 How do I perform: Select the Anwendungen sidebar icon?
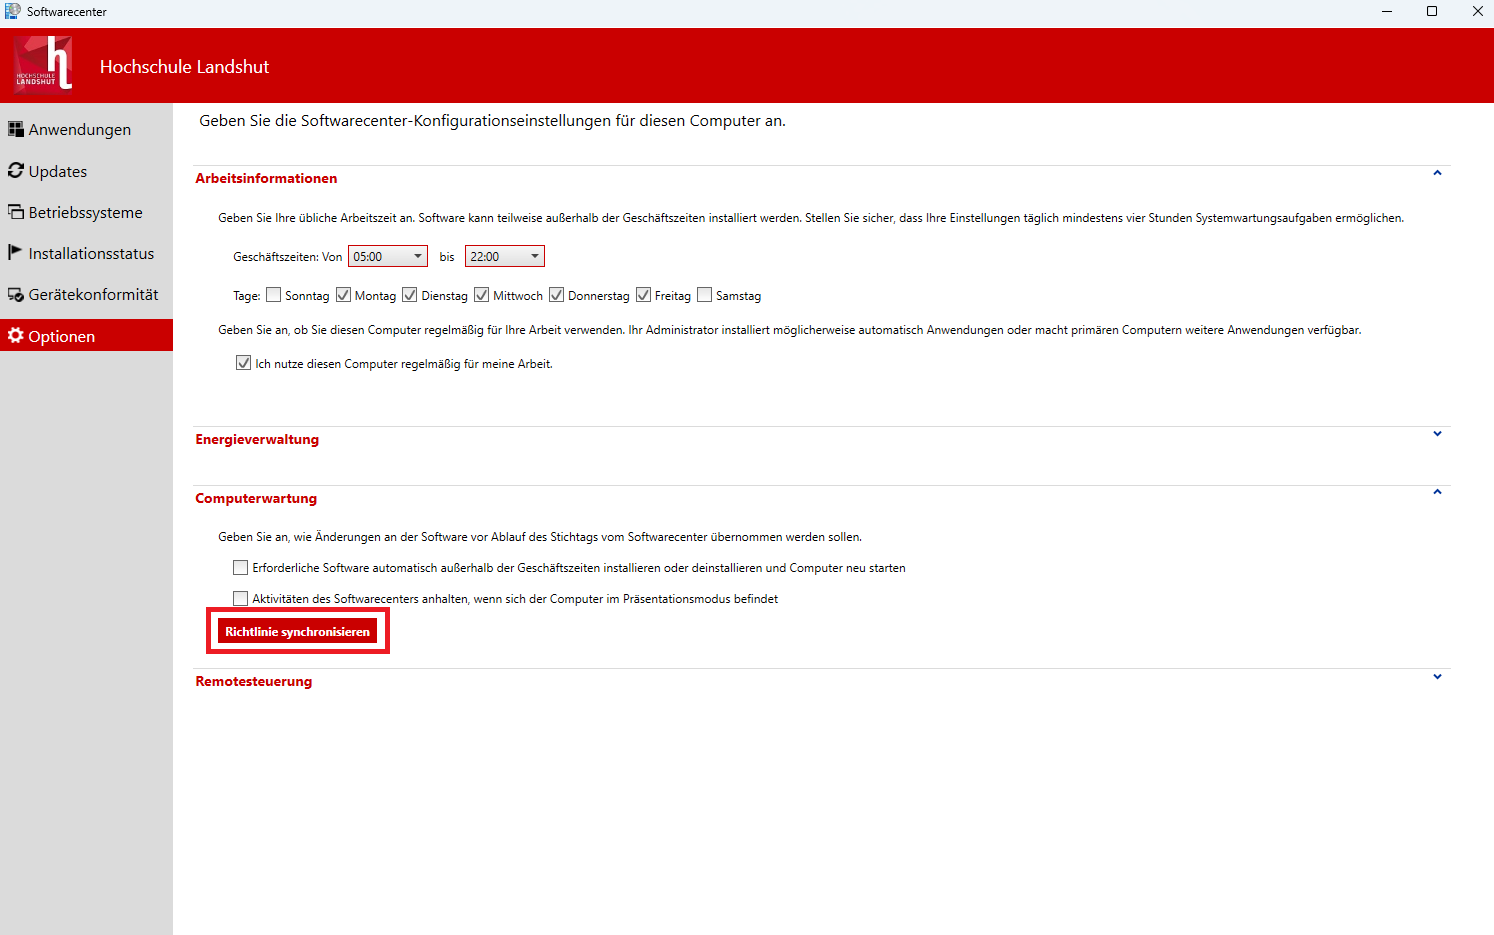click(x=14, y=128)
